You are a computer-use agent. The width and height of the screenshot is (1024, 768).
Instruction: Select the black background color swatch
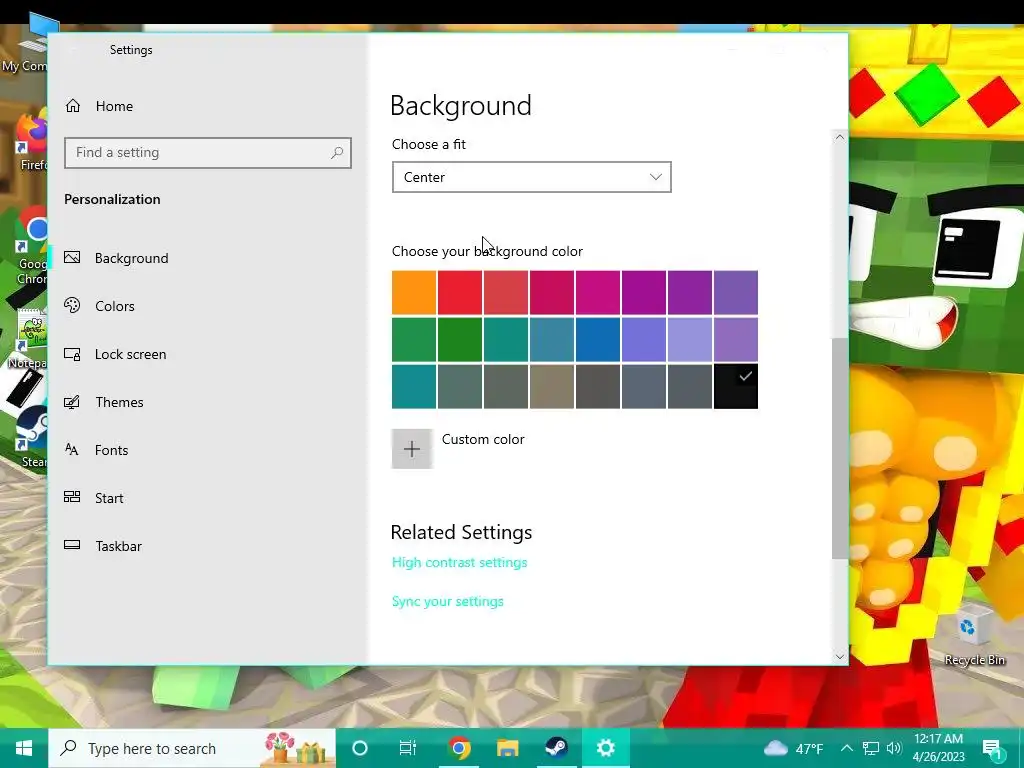pos(736,387)
